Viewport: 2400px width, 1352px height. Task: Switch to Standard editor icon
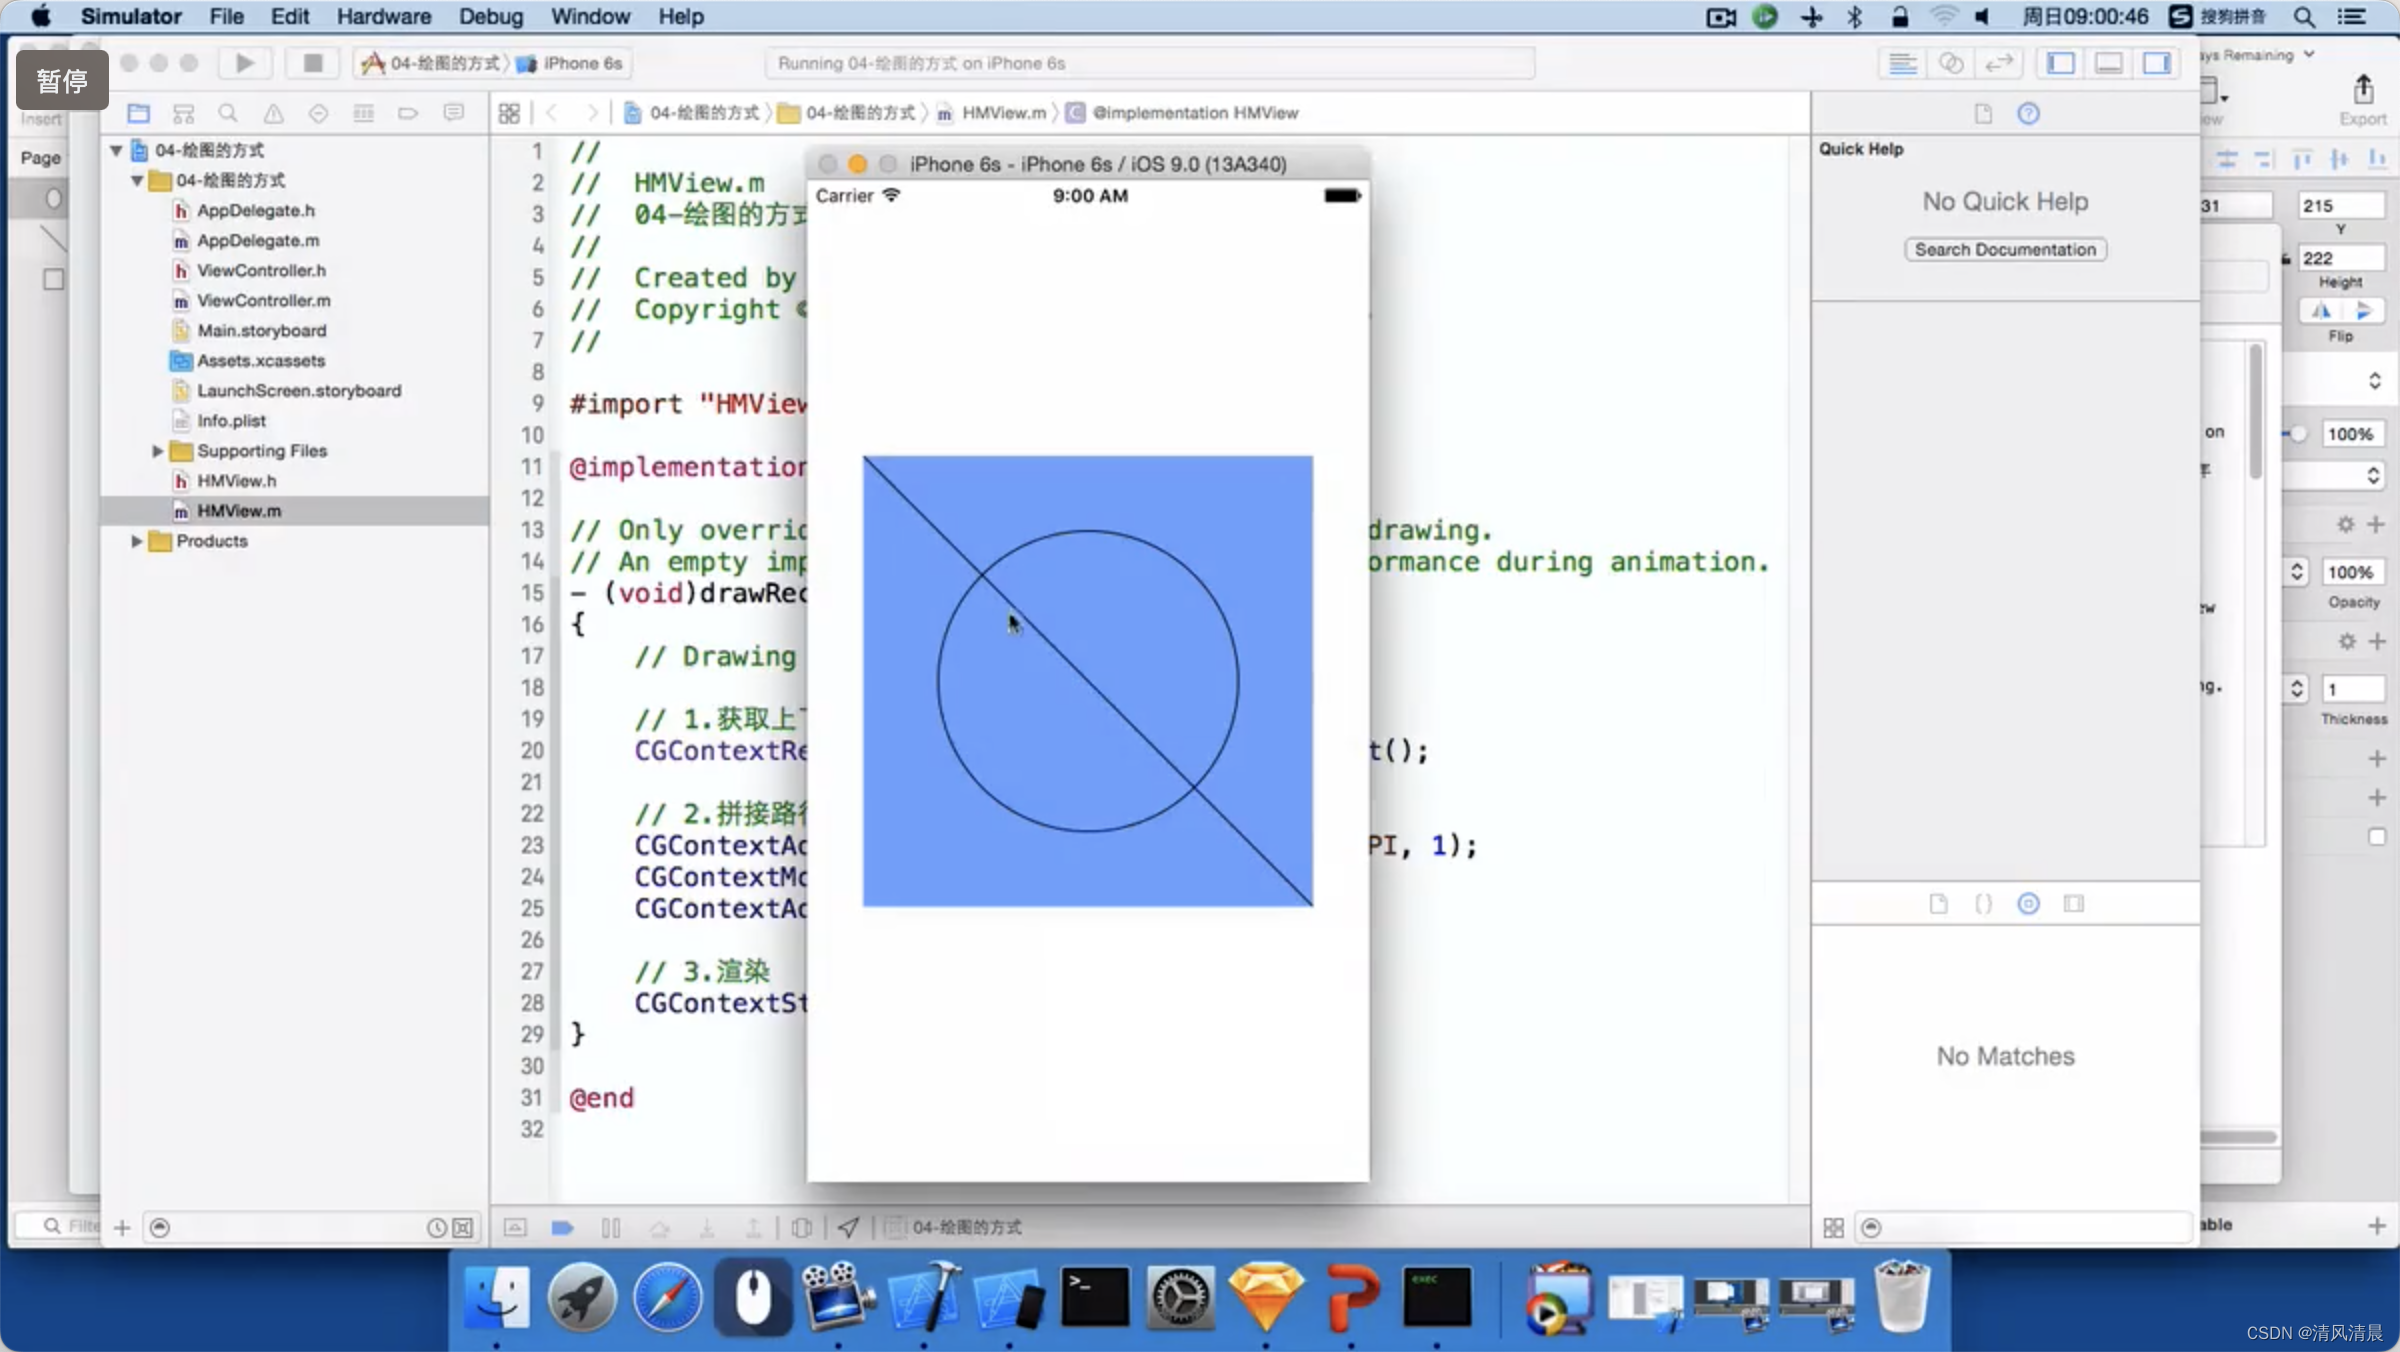(x=1902, y=63)
